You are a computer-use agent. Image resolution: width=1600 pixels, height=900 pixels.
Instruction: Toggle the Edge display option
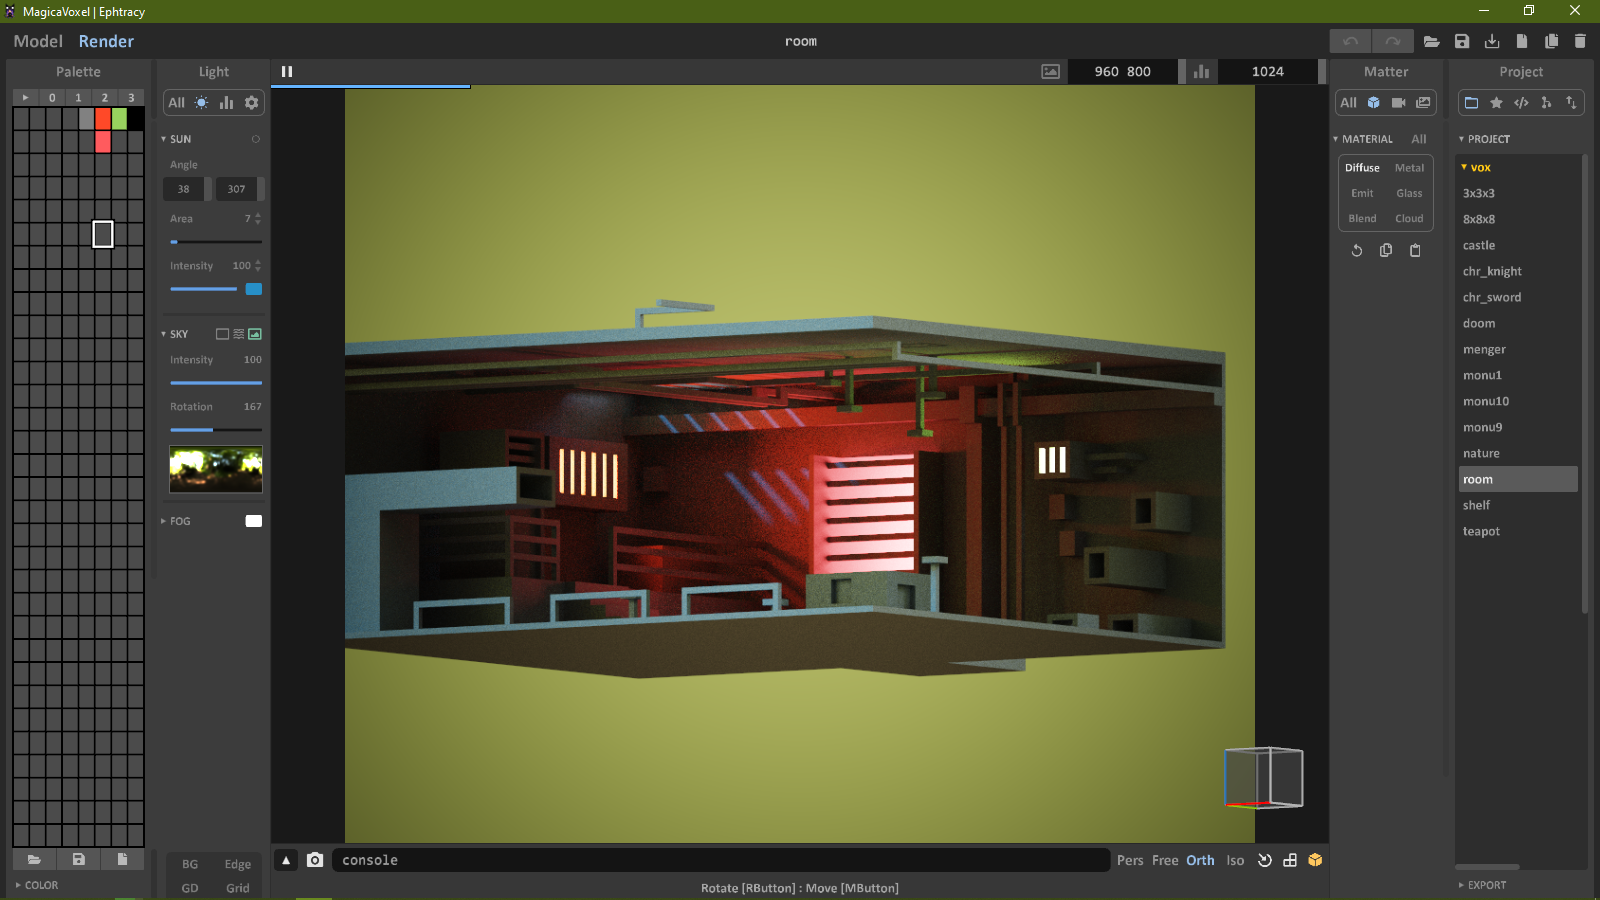coord(238,864)
